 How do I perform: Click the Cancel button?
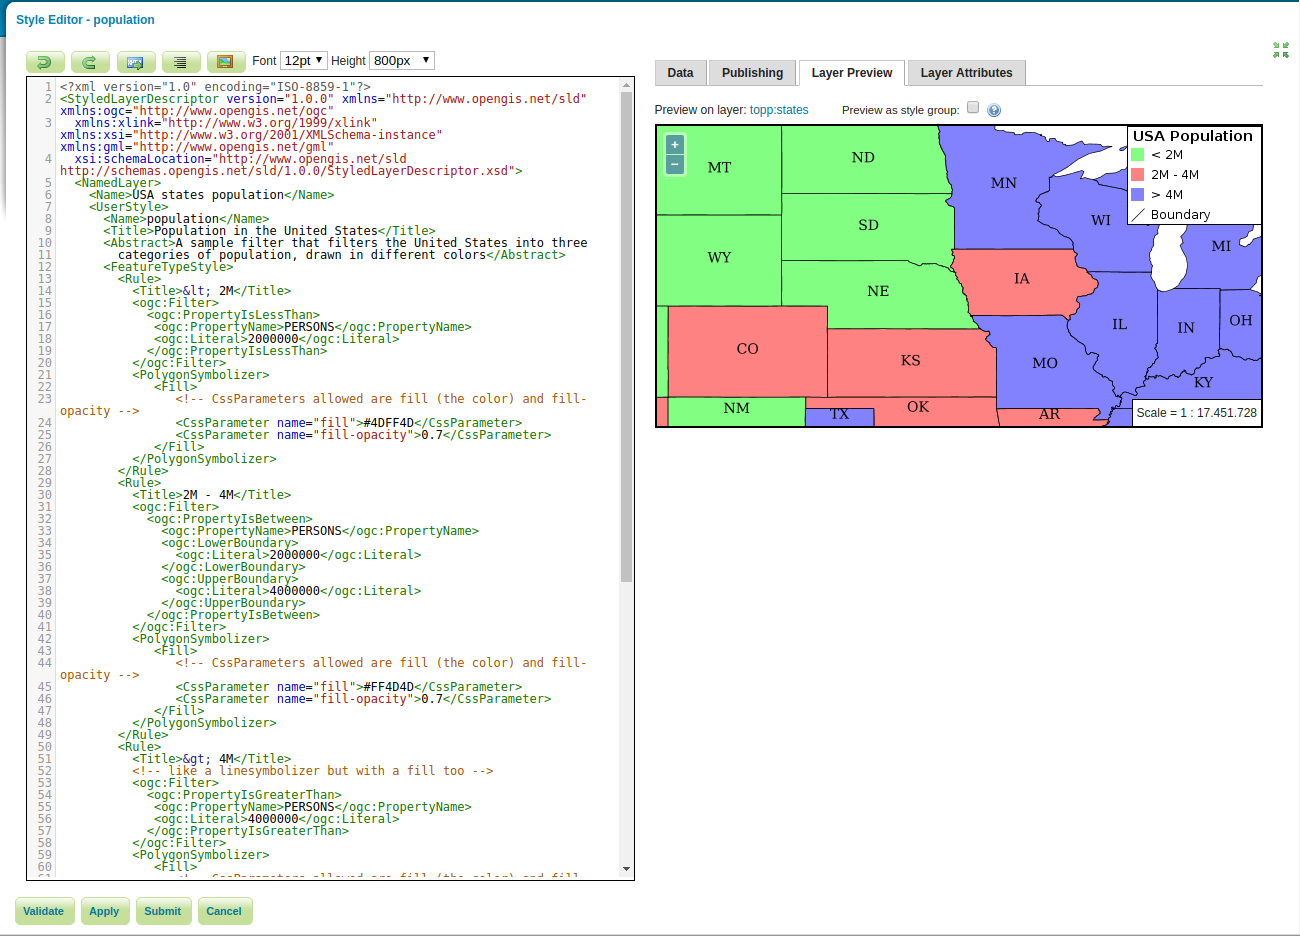[x=224, y=911]
